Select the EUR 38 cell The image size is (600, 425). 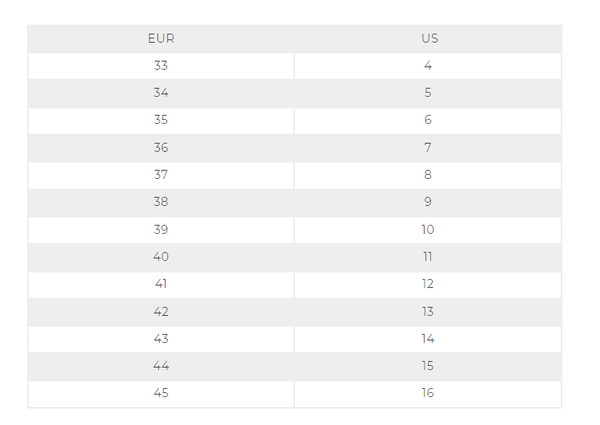[x=161, y=202]
